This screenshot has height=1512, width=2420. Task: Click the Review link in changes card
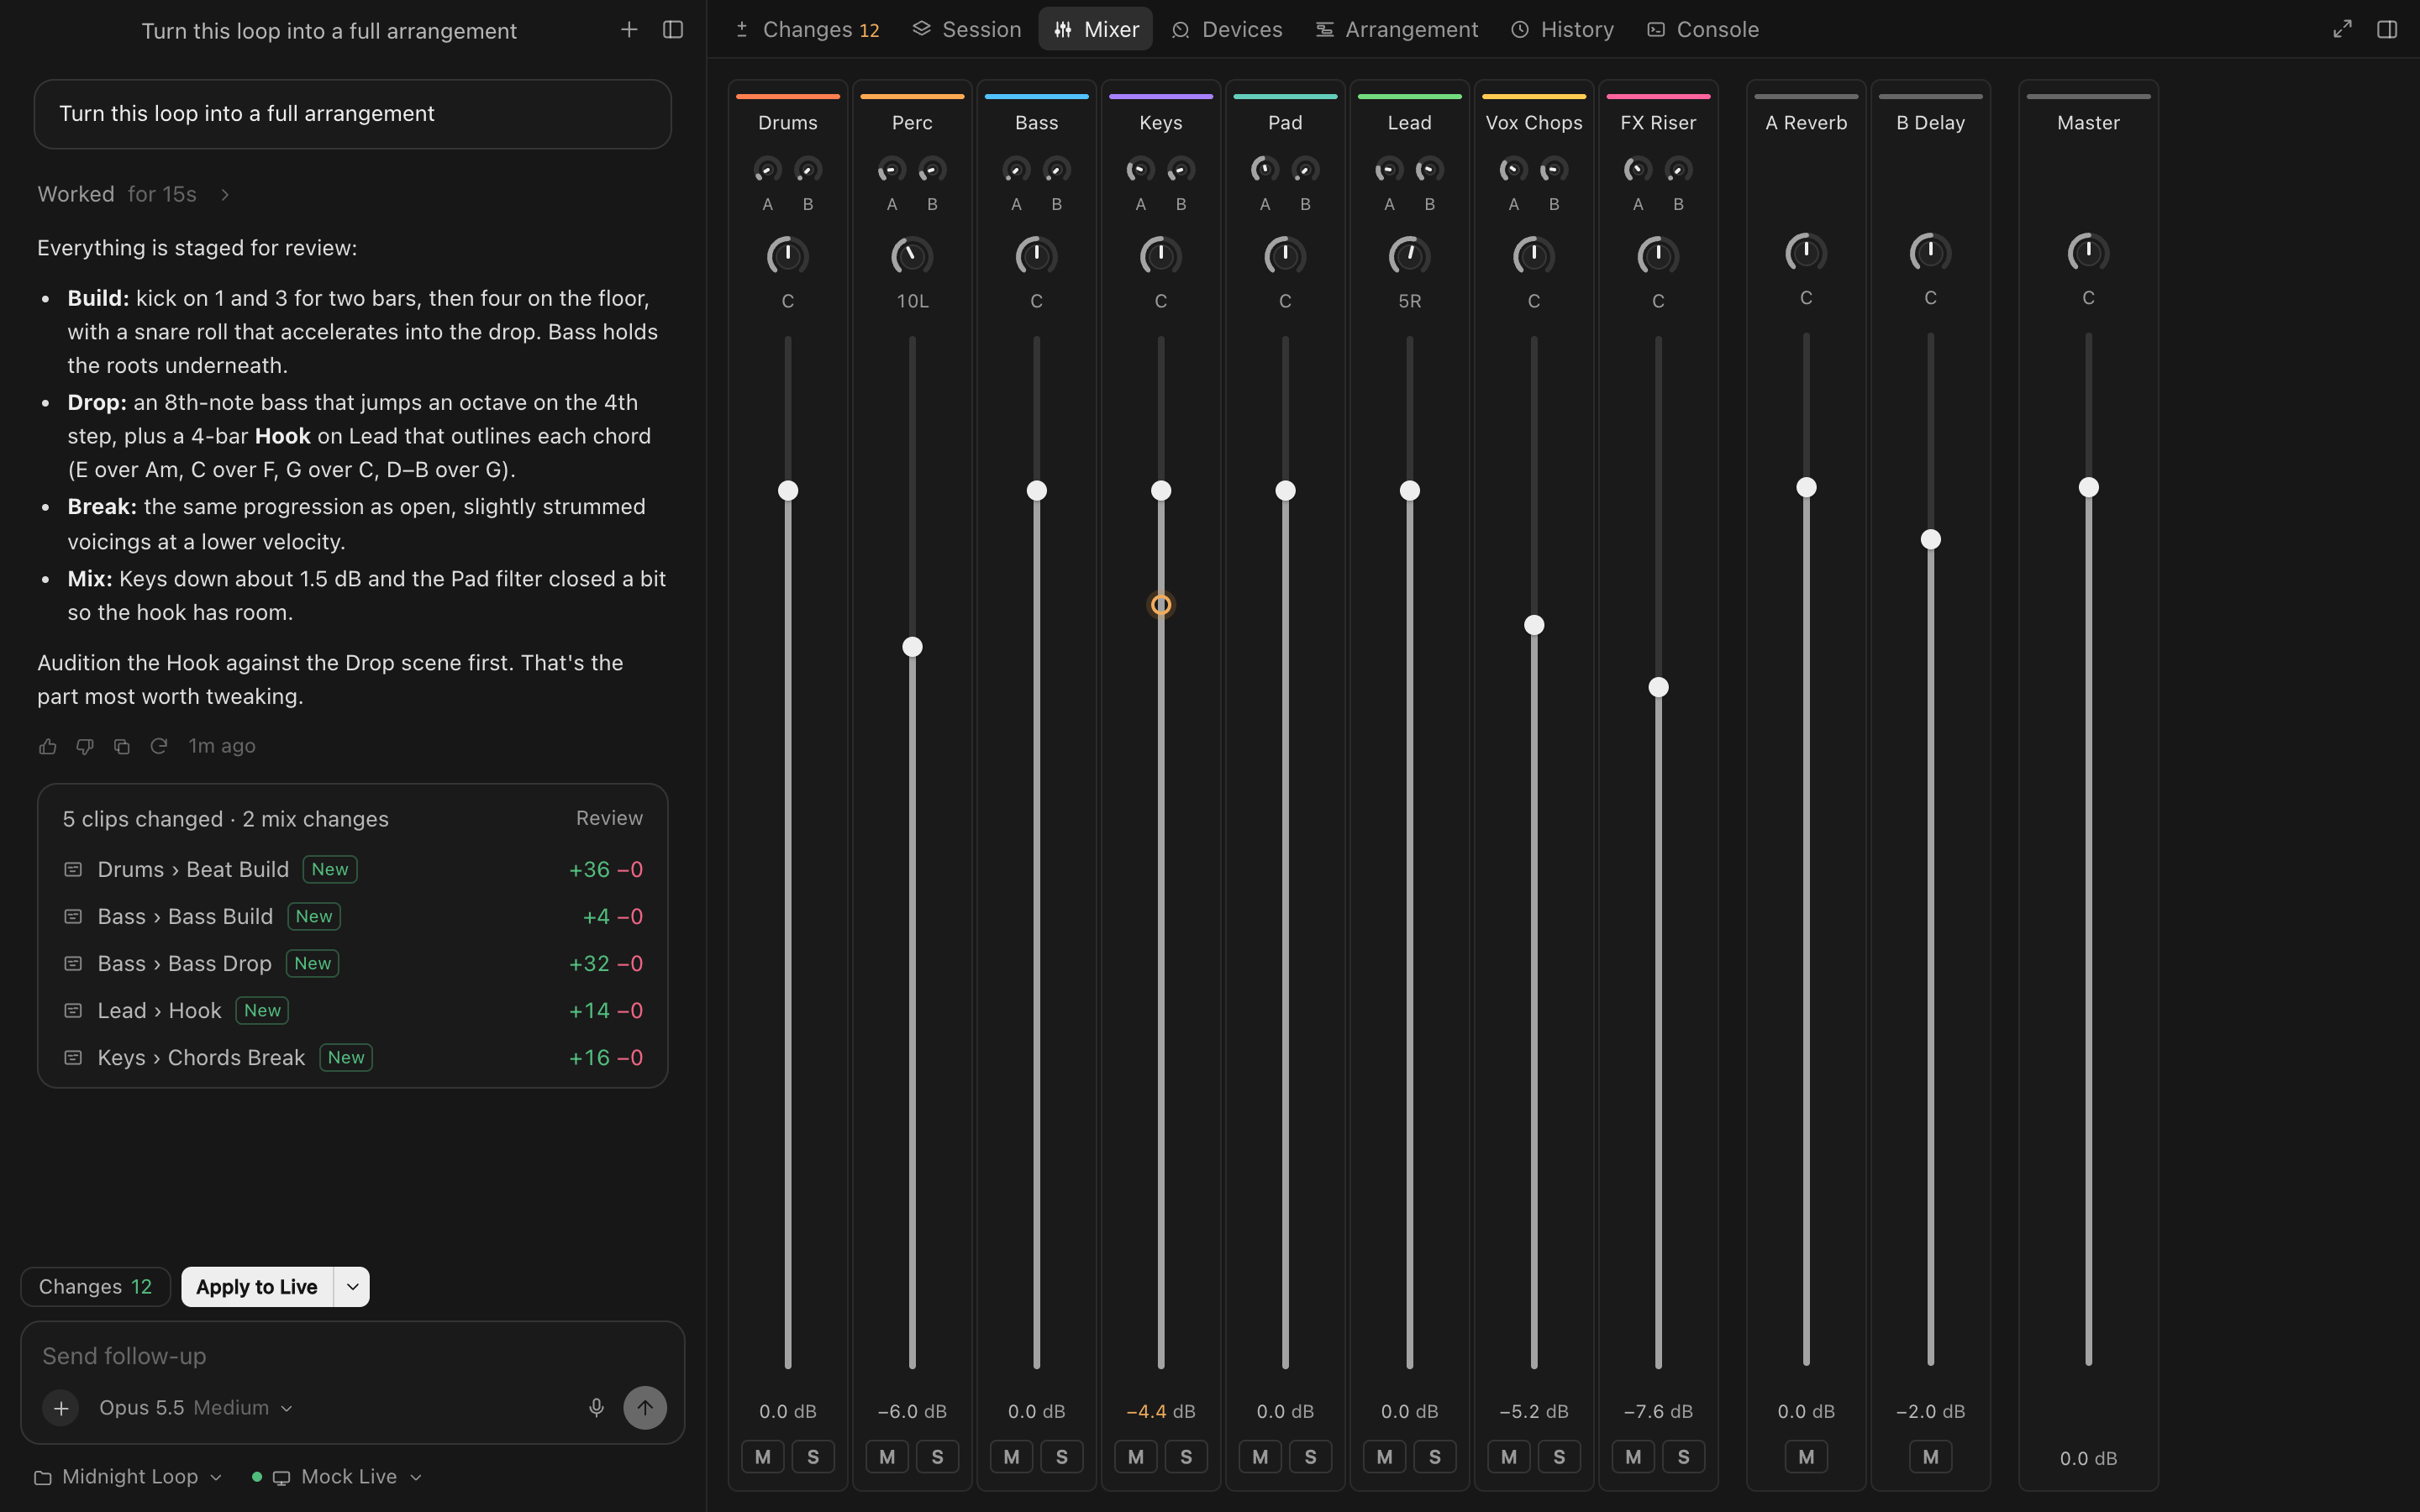pyautogui.click(x=609, y=818)
